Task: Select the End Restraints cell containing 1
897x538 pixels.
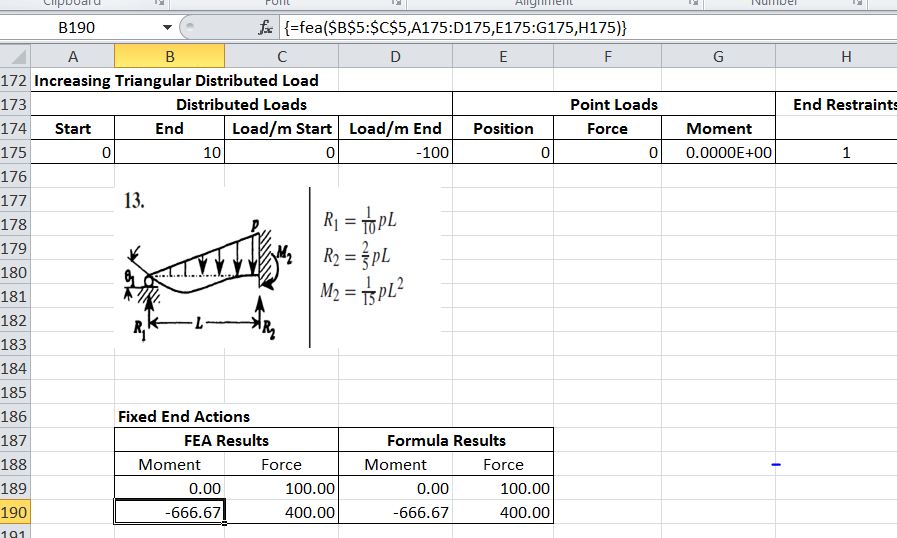Action: click(846, 153)
